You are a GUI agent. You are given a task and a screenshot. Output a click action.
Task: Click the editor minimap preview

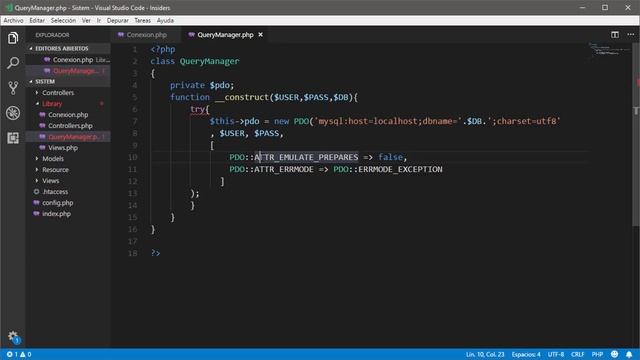tap(609, 50)
